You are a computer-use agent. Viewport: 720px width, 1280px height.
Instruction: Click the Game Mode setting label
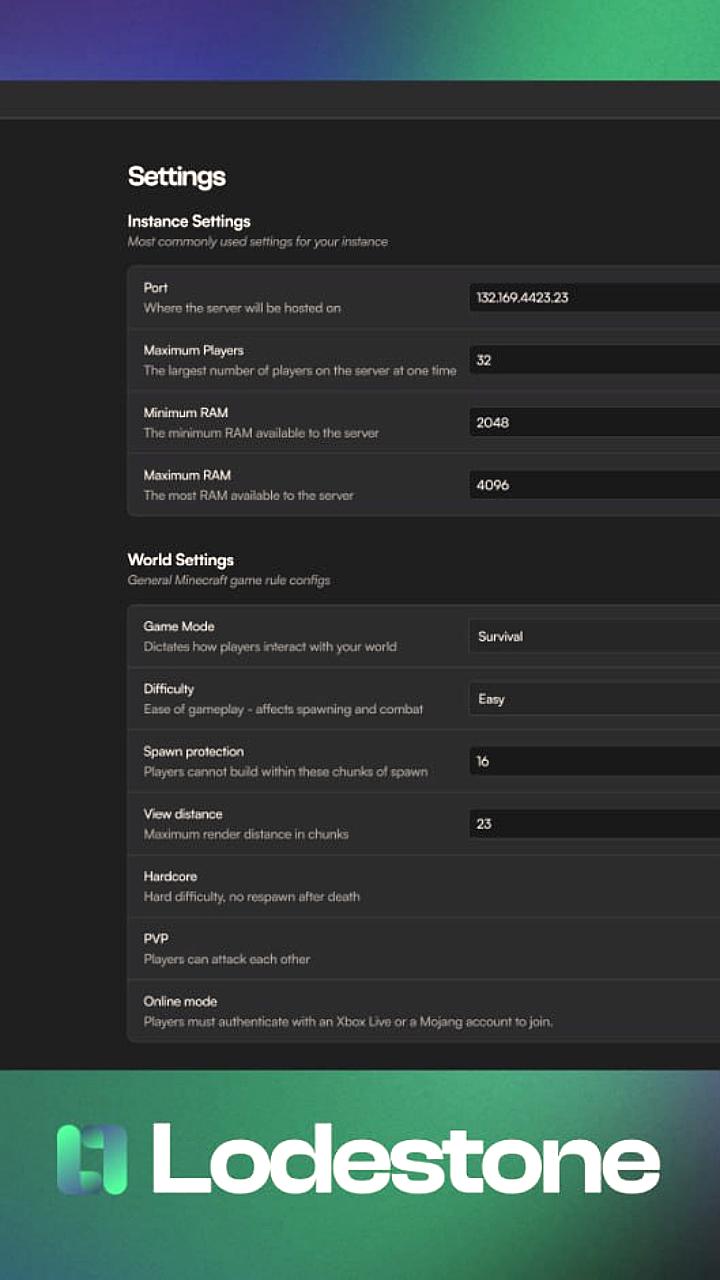[179, 626]
